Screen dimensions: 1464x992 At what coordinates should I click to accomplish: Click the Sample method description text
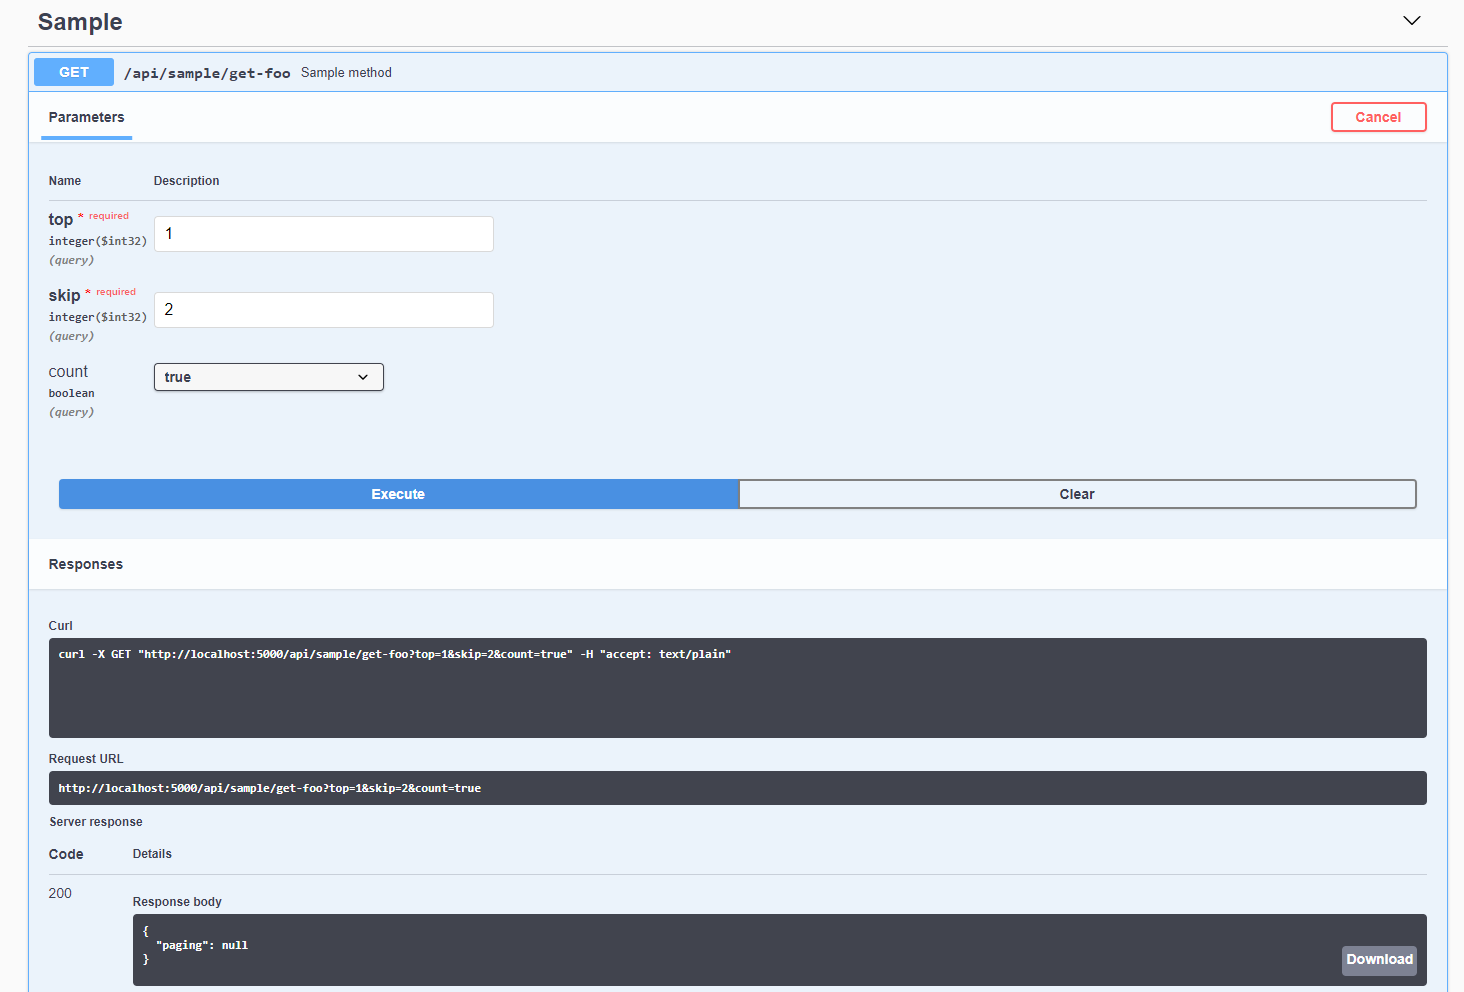point(346,72)
